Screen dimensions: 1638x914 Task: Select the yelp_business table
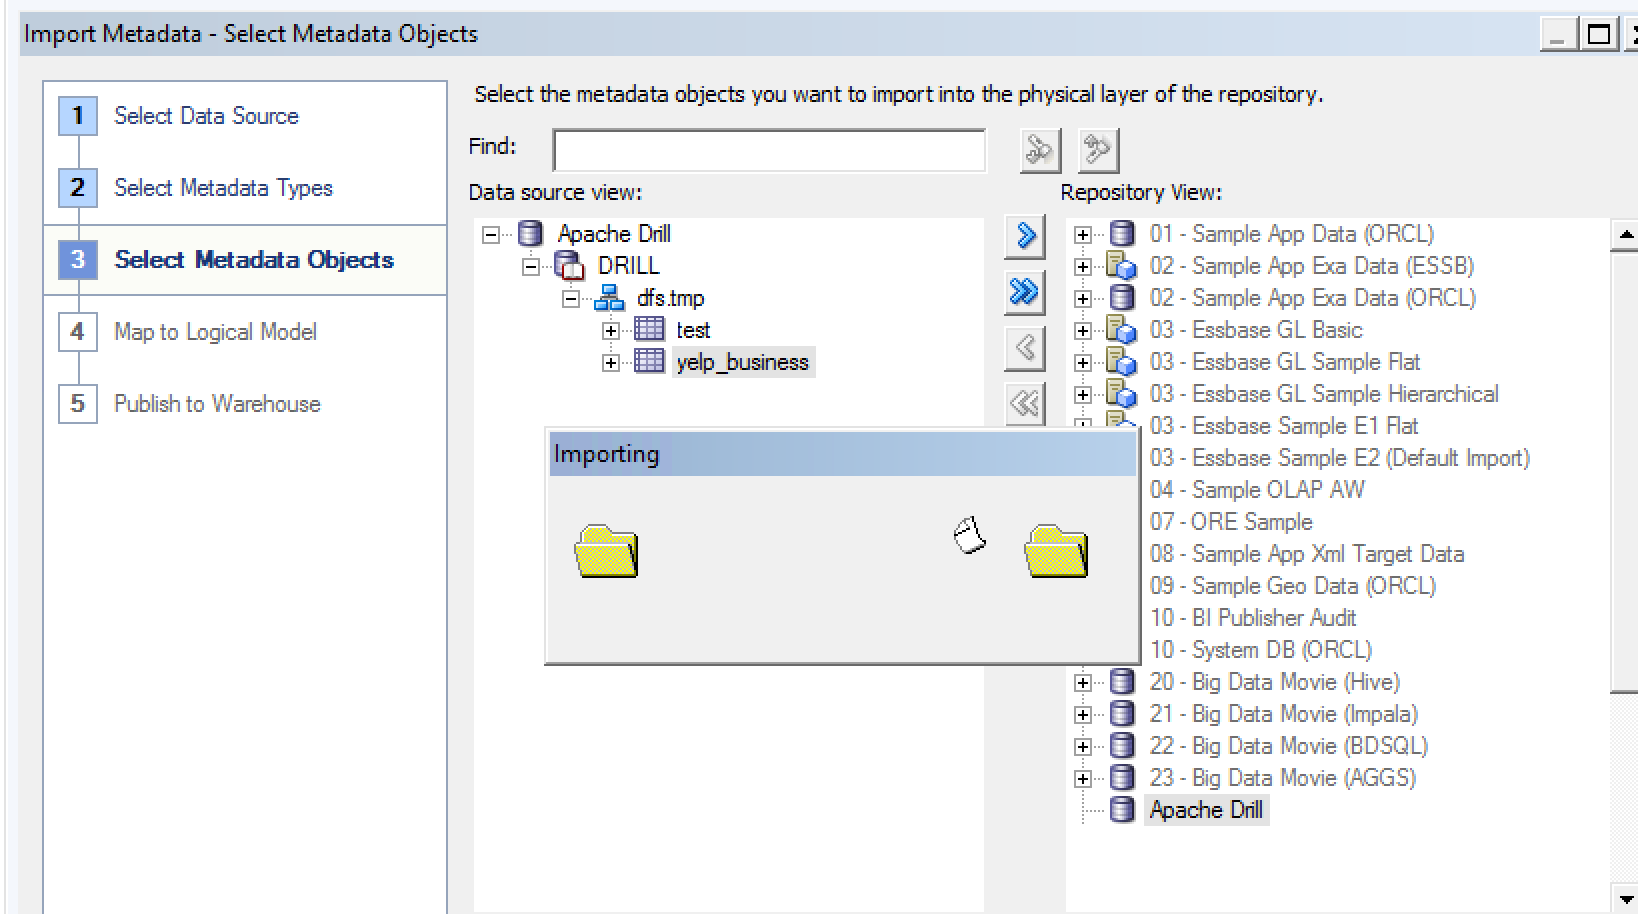[742, 362]
